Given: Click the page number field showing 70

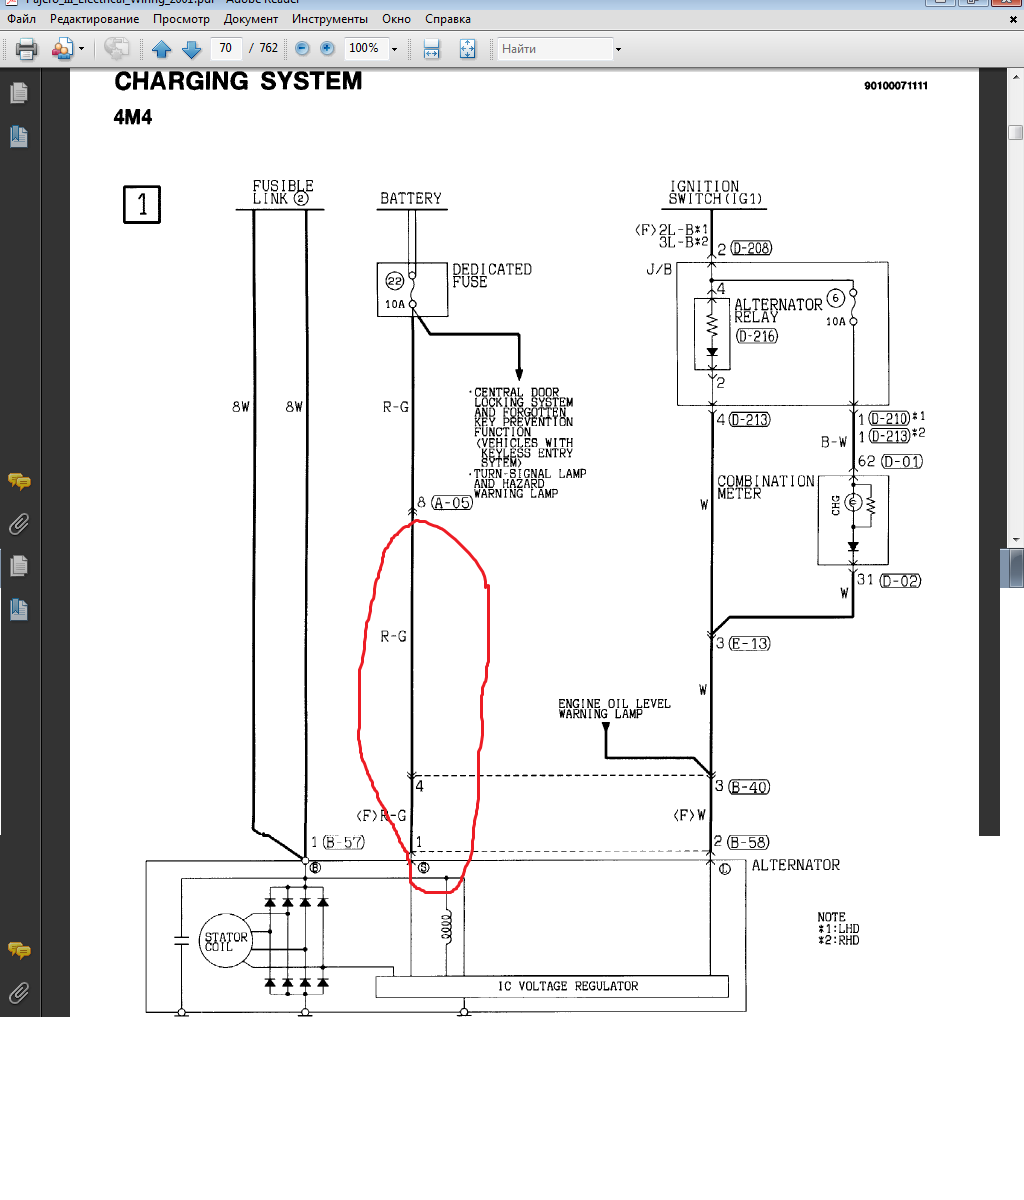Looking at the screenshot, I should 226,48.
